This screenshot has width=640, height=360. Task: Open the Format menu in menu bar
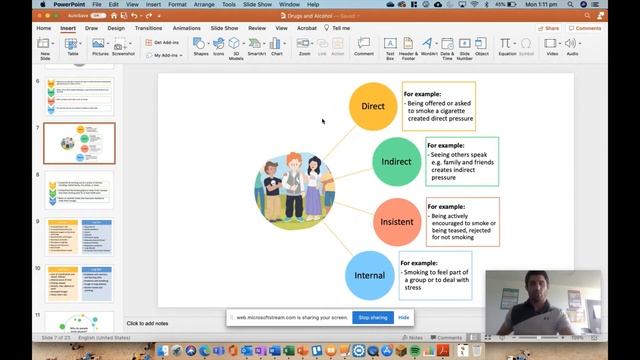[178, 4]
